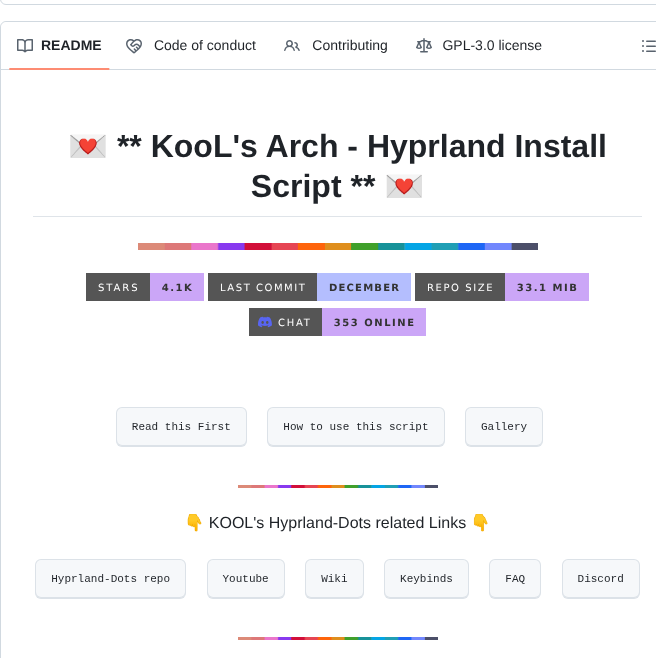Viewport: 656px width, 658px height.
Task: Open the Read this First button
Action: coord(181,427)
